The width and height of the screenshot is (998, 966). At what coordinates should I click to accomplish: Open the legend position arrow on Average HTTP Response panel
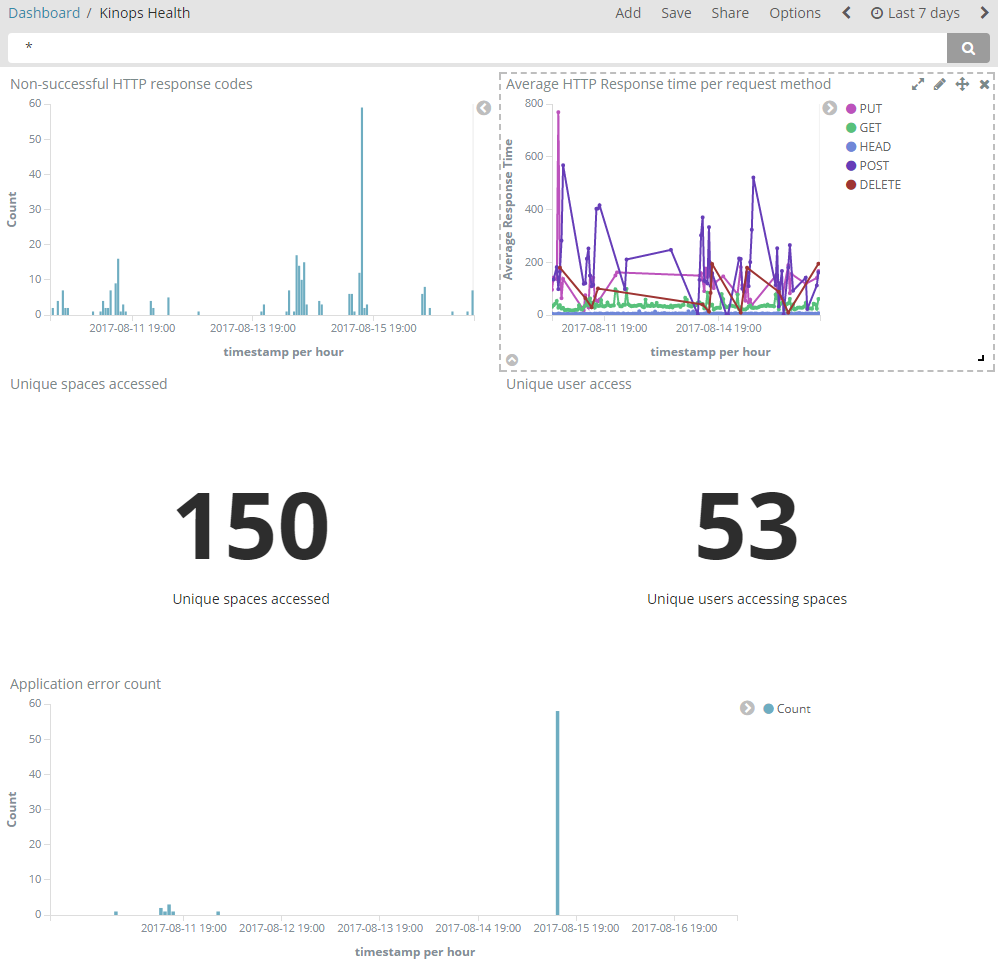click(x=829, y=107)
